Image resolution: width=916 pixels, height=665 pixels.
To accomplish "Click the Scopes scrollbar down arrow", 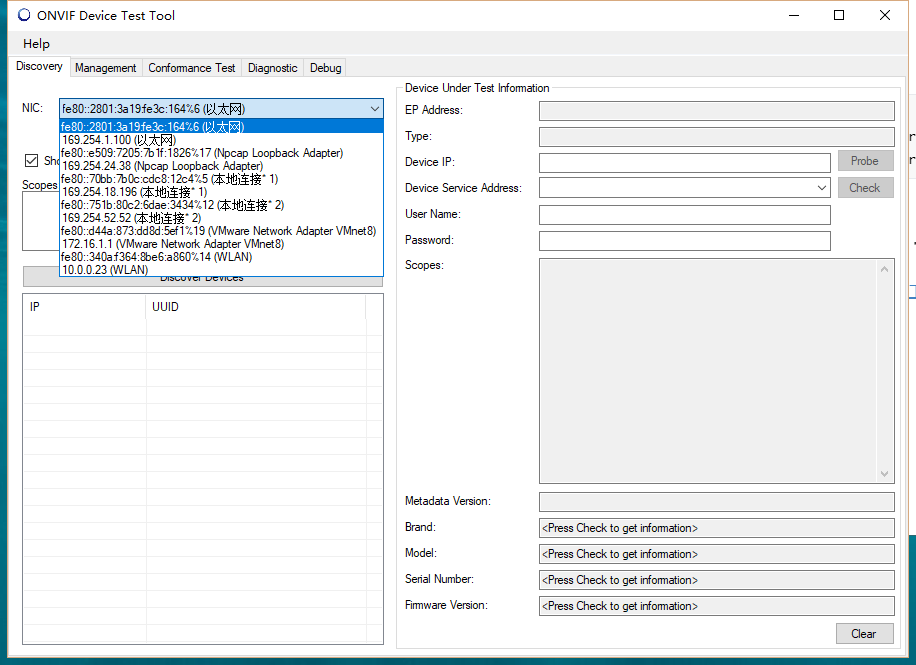I will pos(884,474).
